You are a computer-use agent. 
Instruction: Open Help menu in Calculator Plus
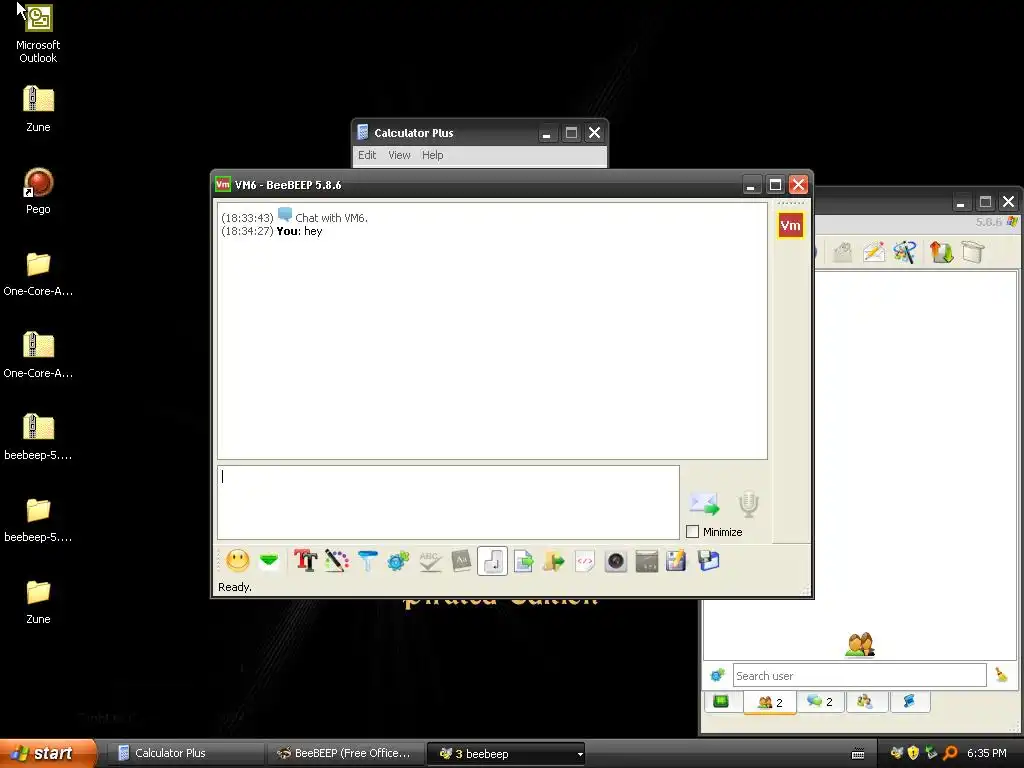tap(432, 155)
